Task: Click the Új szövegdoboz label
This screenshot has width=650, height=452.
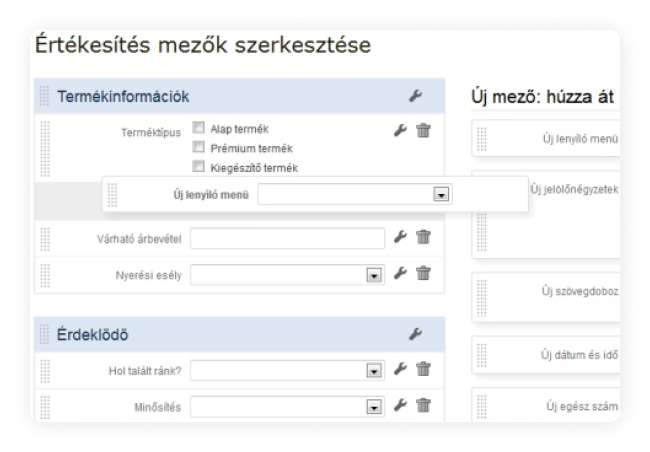Action: pyautogui.click(x=580, y=292)
